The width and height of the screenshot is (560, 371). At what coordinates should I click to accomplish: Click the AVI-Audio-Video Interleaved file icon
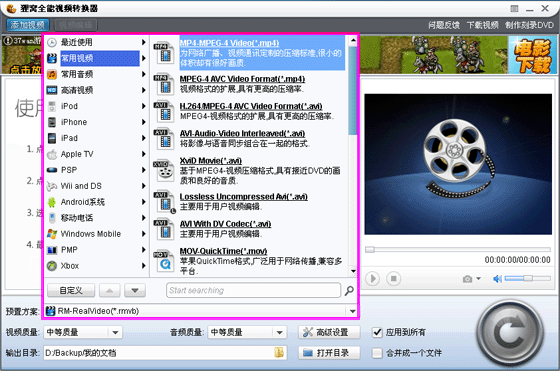click(164, 139)
